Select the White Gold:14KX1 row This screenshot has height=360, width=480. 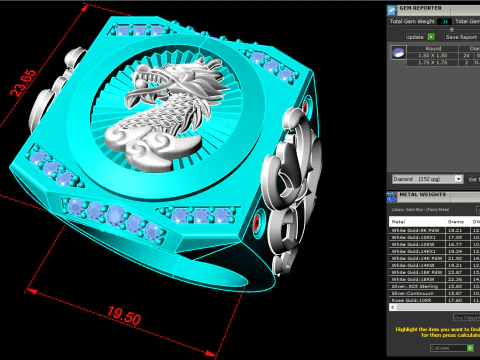tap(434, 251)
